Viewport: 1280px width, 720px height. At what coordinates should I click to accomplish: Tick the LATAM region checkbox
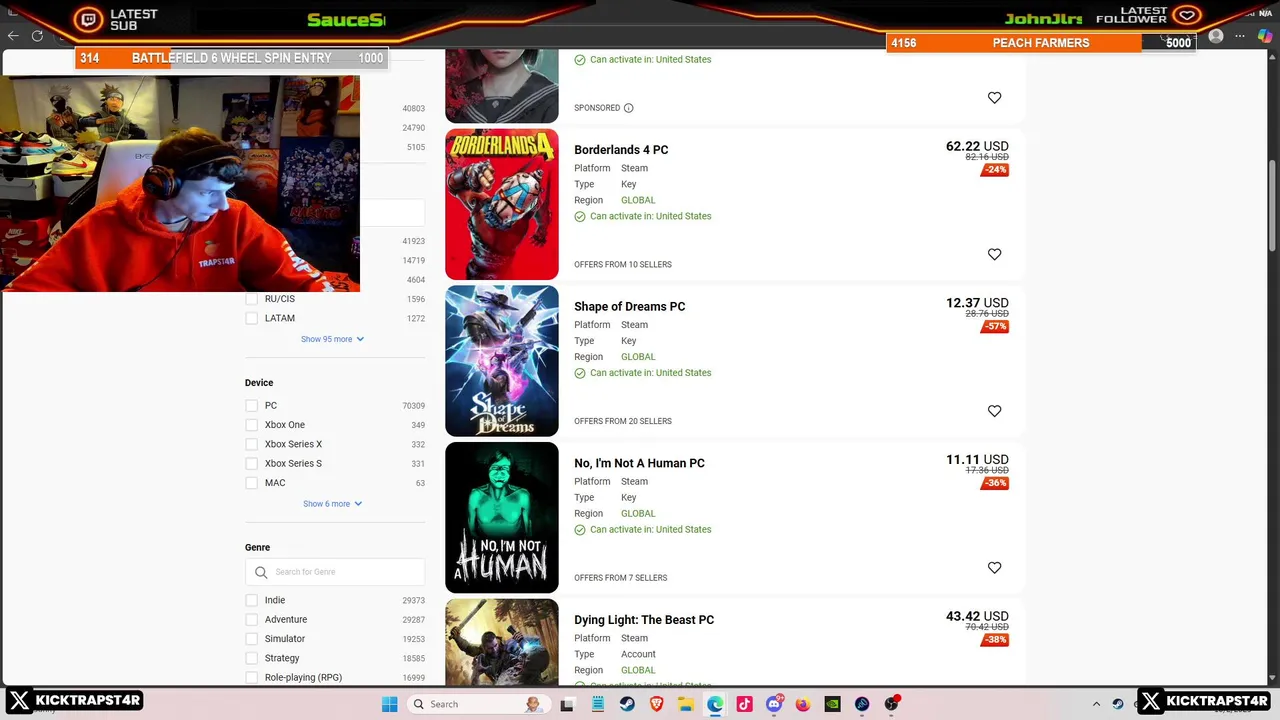tap(251, 318)
